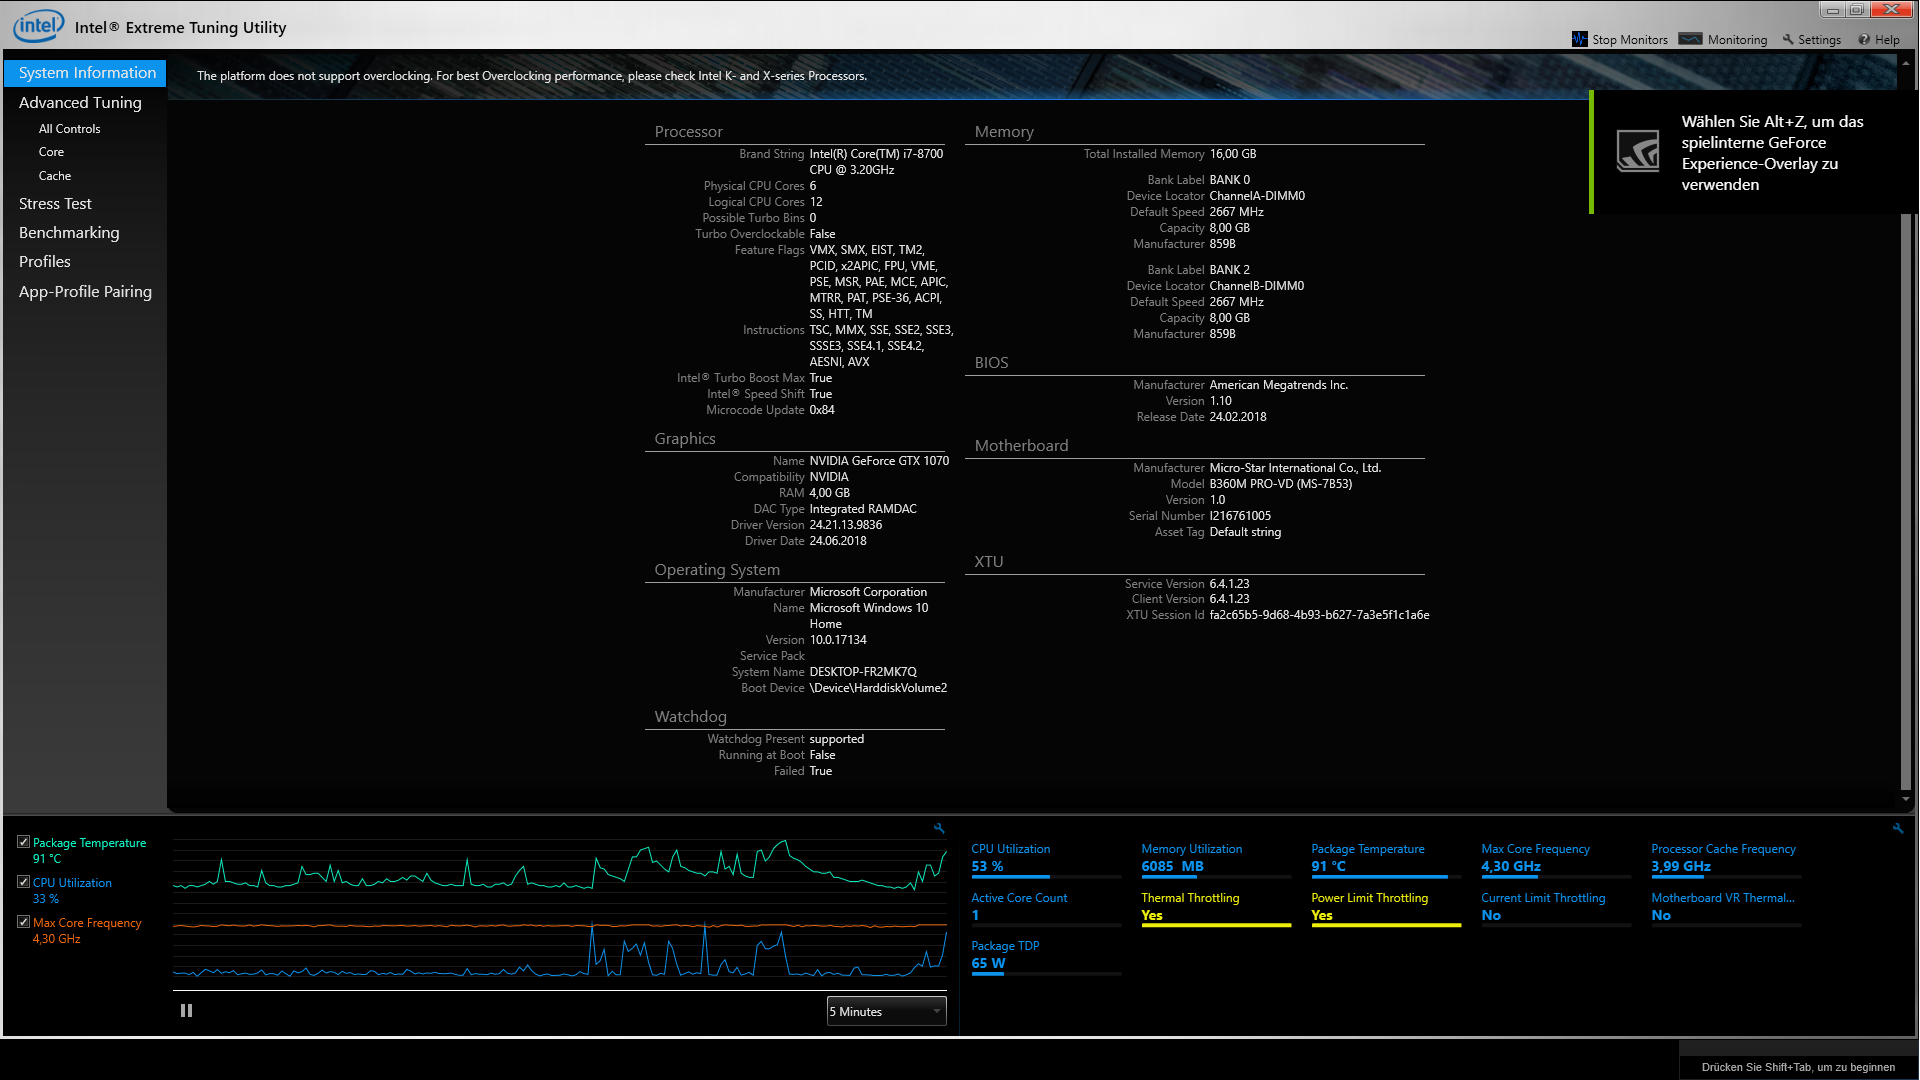The image size is (1920, 1080).
Task: Pause the monitoring graph
Action: click(186, 1011)
